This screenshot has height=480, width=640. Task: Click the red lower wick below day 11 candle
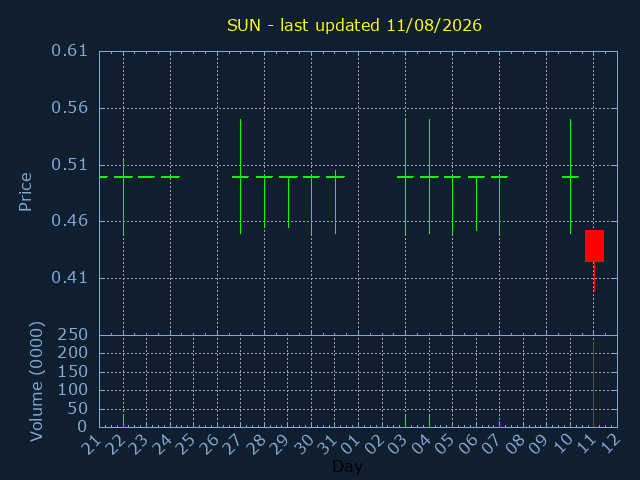click(594, 276)
